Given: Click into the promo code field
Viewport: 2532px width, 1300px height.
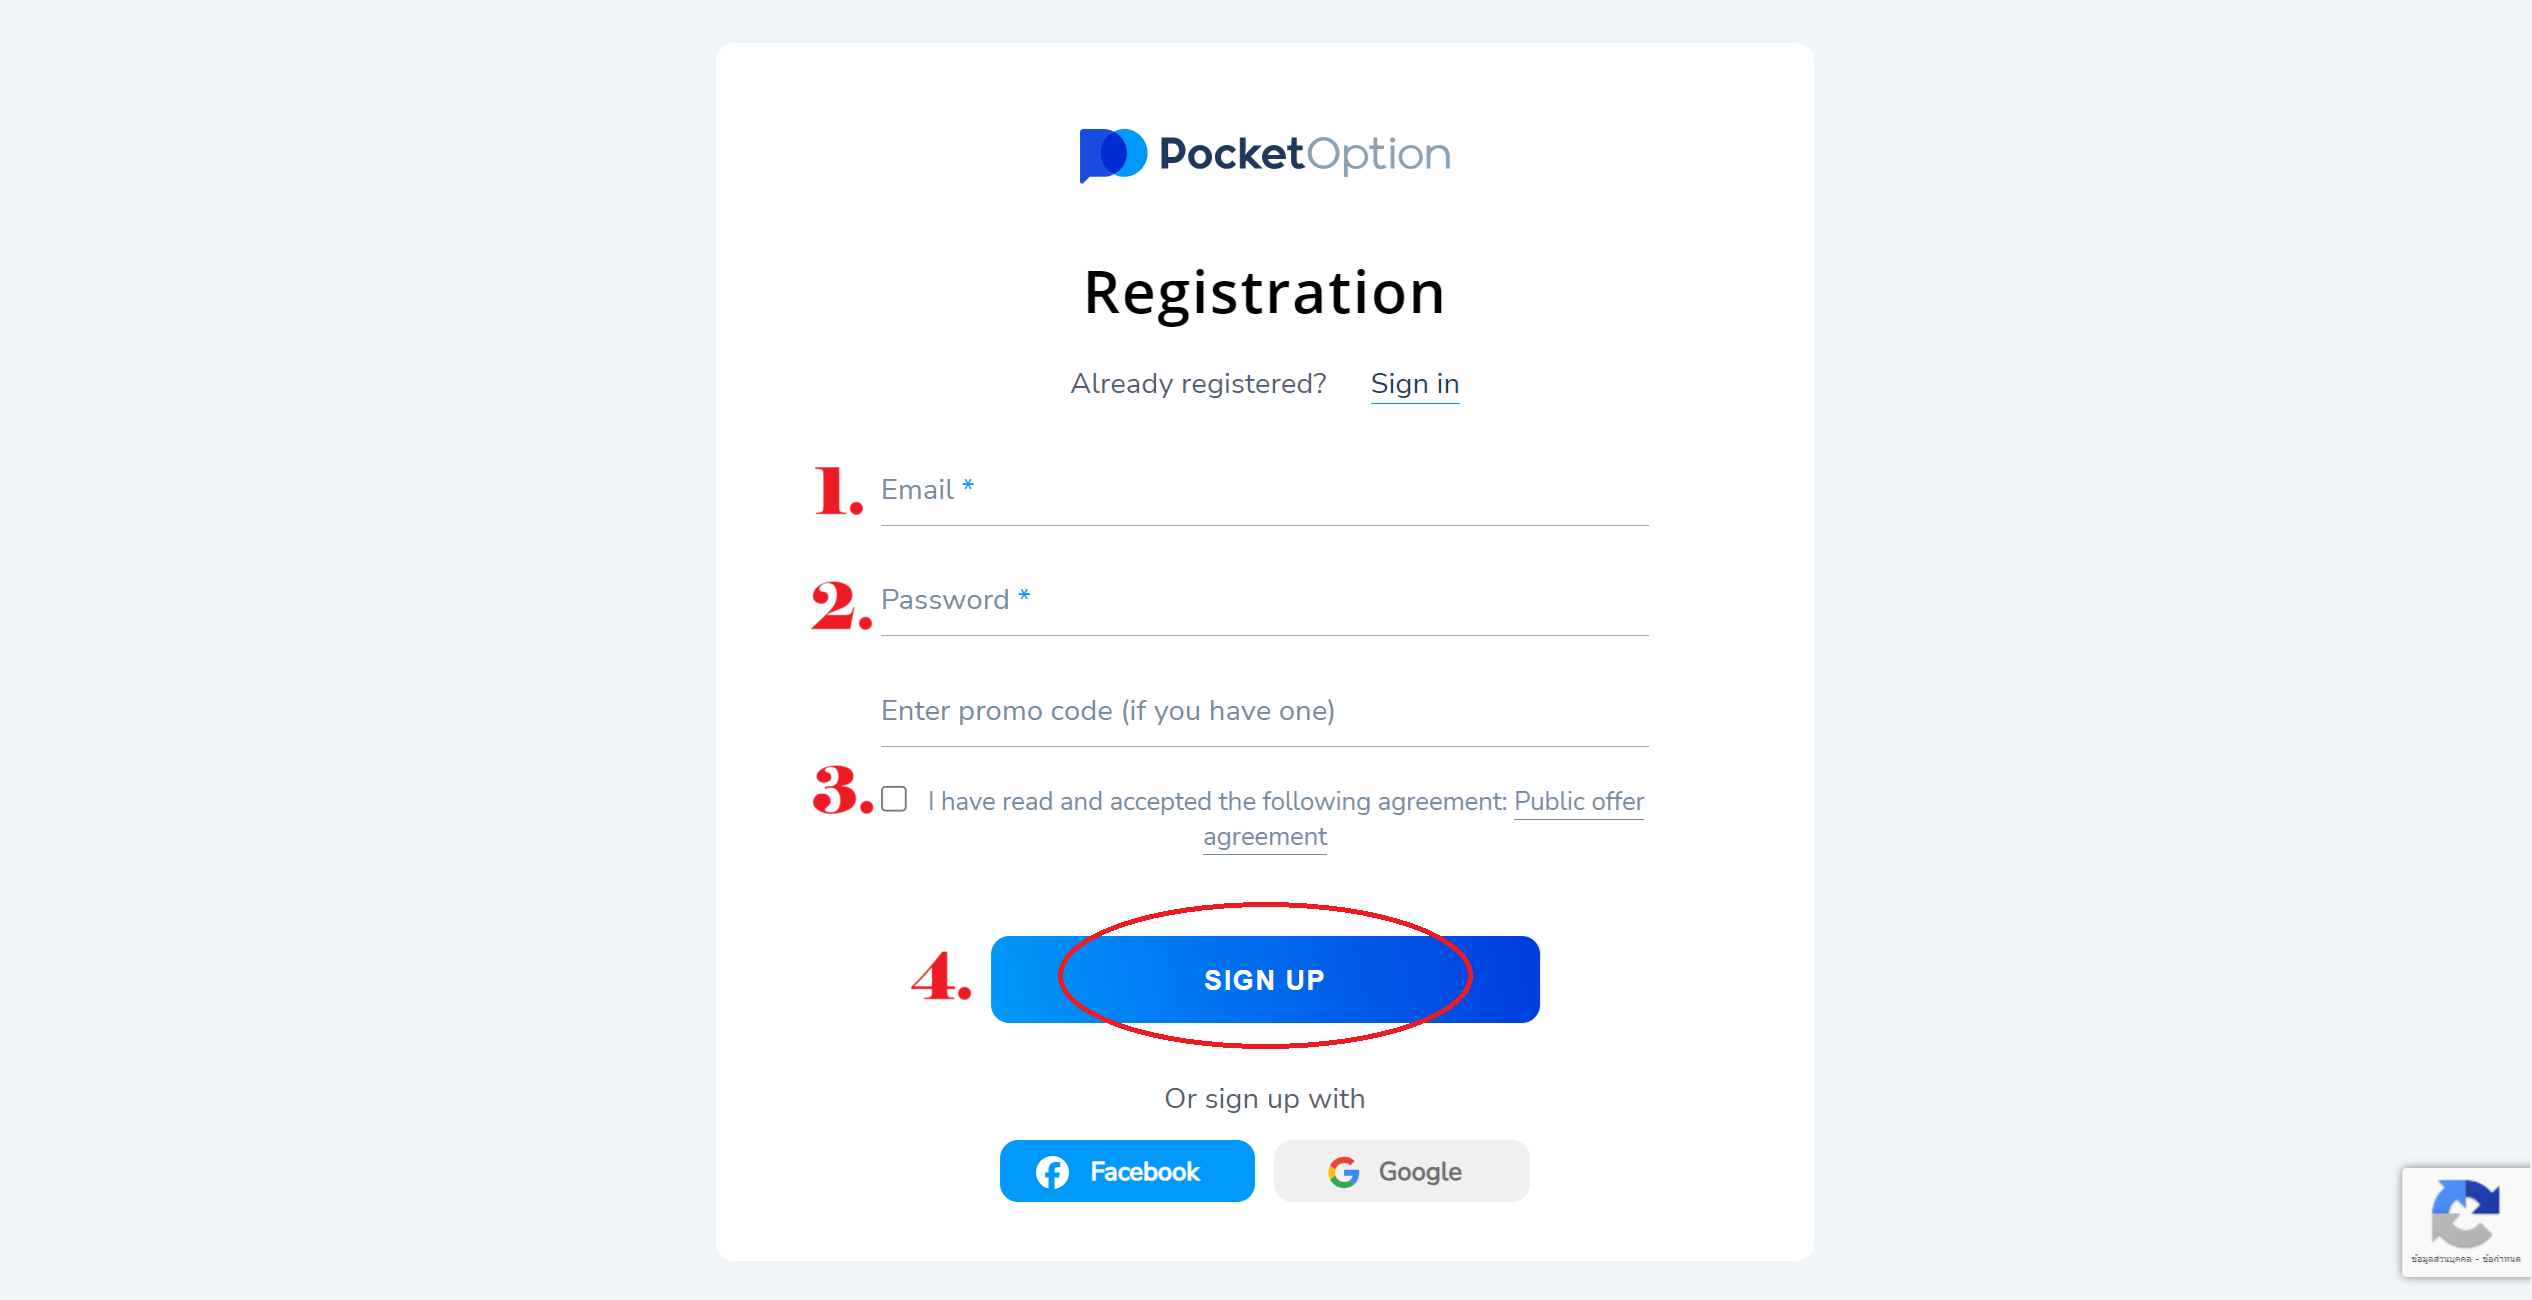Looking at the screenshot, I should [x=1265, y=712].
